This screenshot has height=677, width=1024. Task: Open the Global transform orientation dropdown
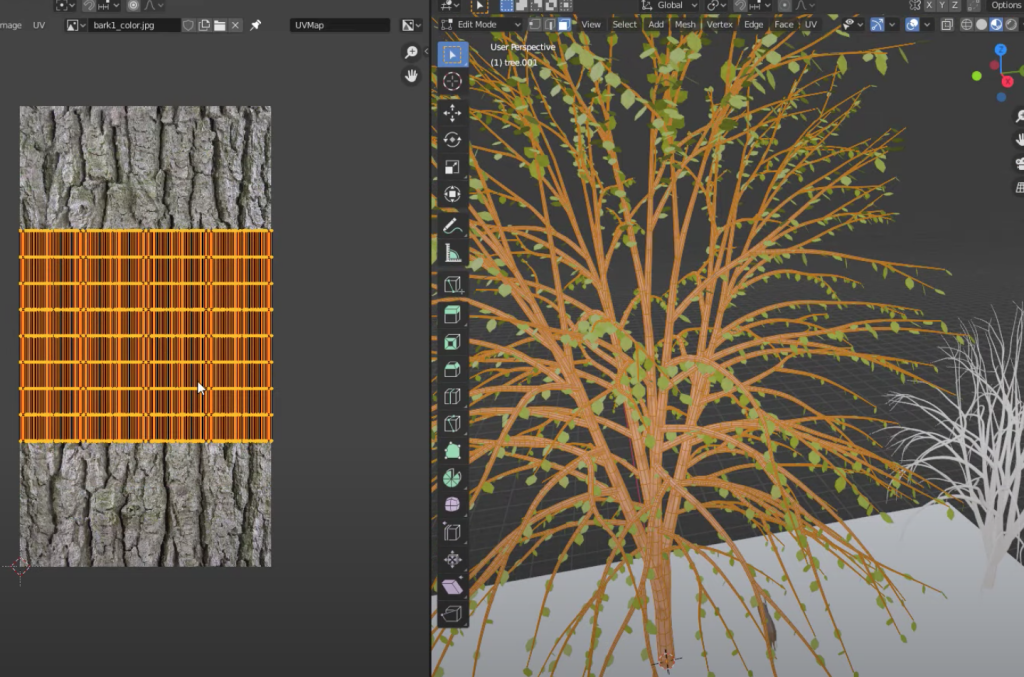pos(669,5)
